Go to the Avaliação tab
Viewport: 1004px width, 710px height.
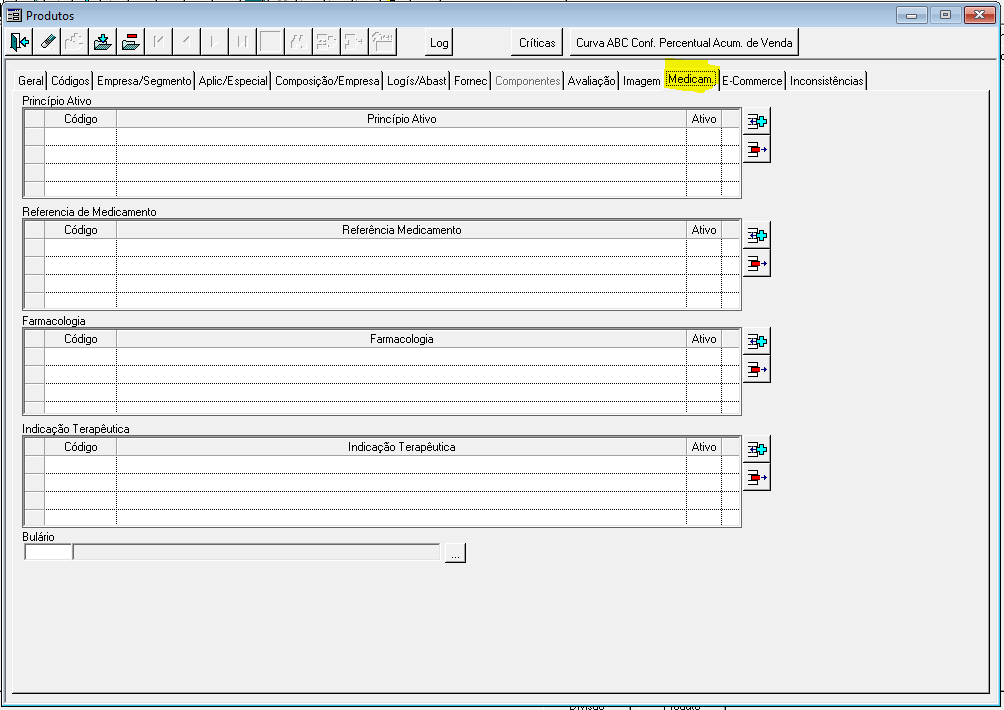pos(591,81)
